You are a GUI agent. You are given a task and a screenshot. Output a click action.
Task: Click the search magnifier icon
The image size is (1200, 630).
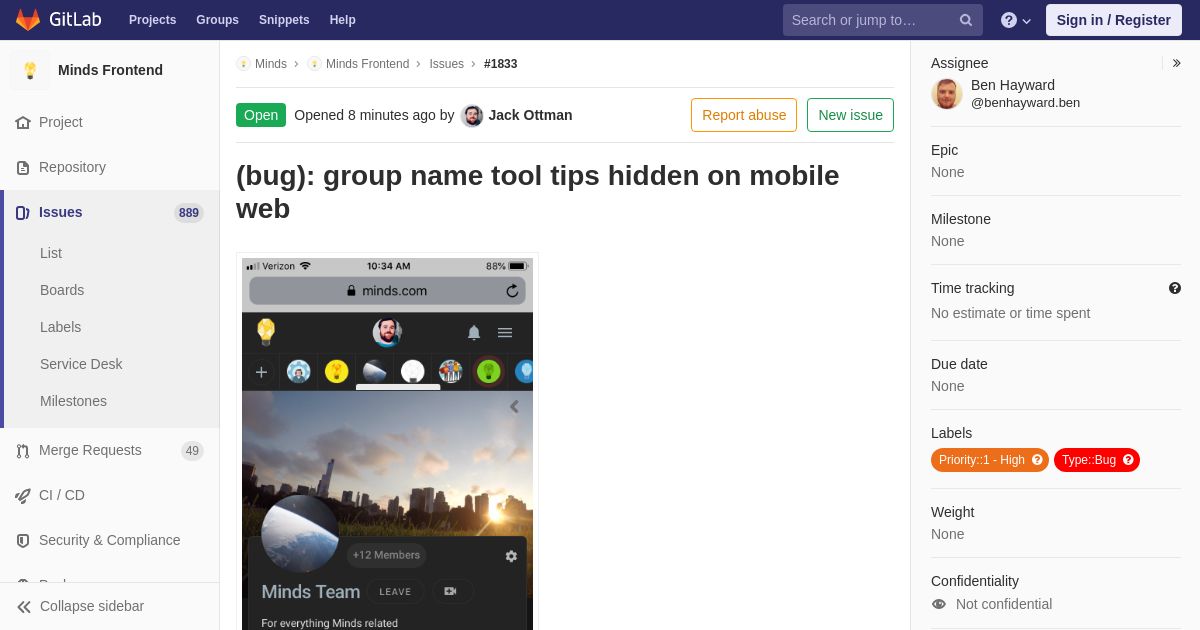click(x=966, y=20)
